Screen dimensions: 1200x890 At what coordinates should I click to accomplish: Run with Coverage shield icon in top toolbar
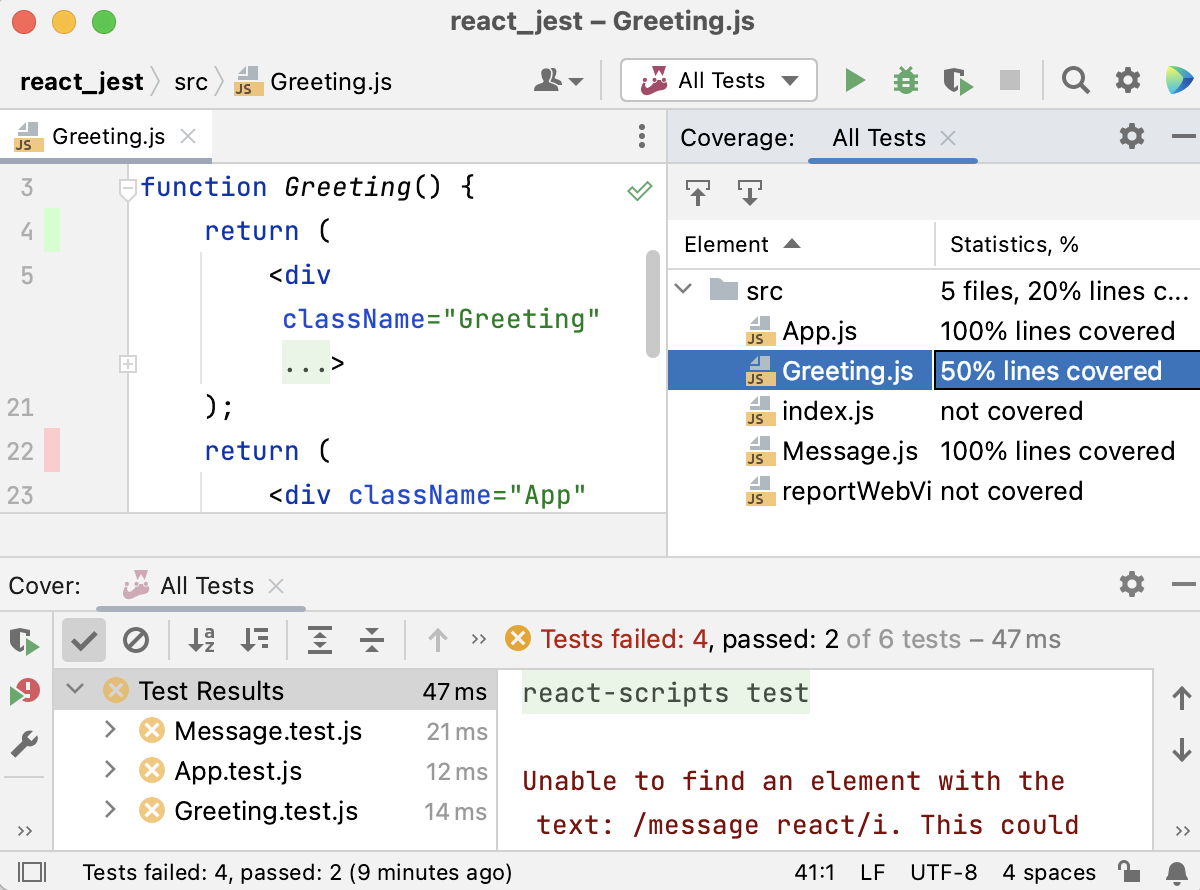click(957, 81)
